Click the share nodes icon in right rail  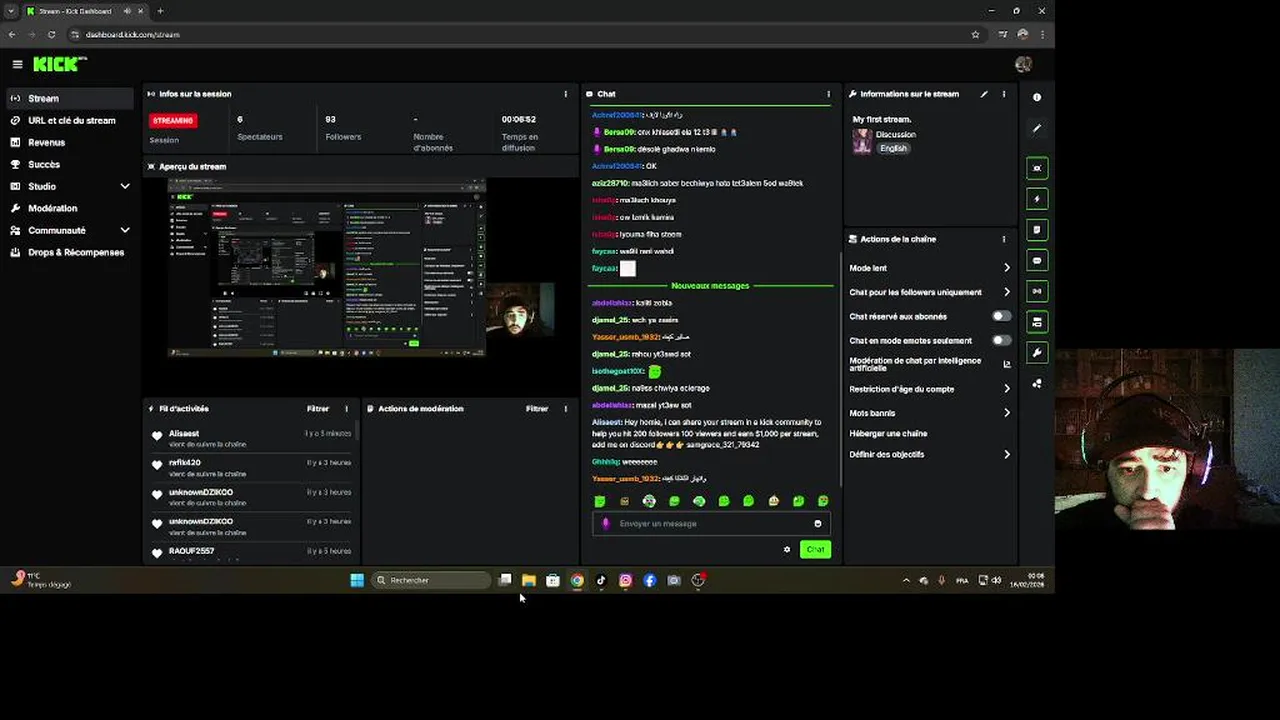pos(1037,383)
